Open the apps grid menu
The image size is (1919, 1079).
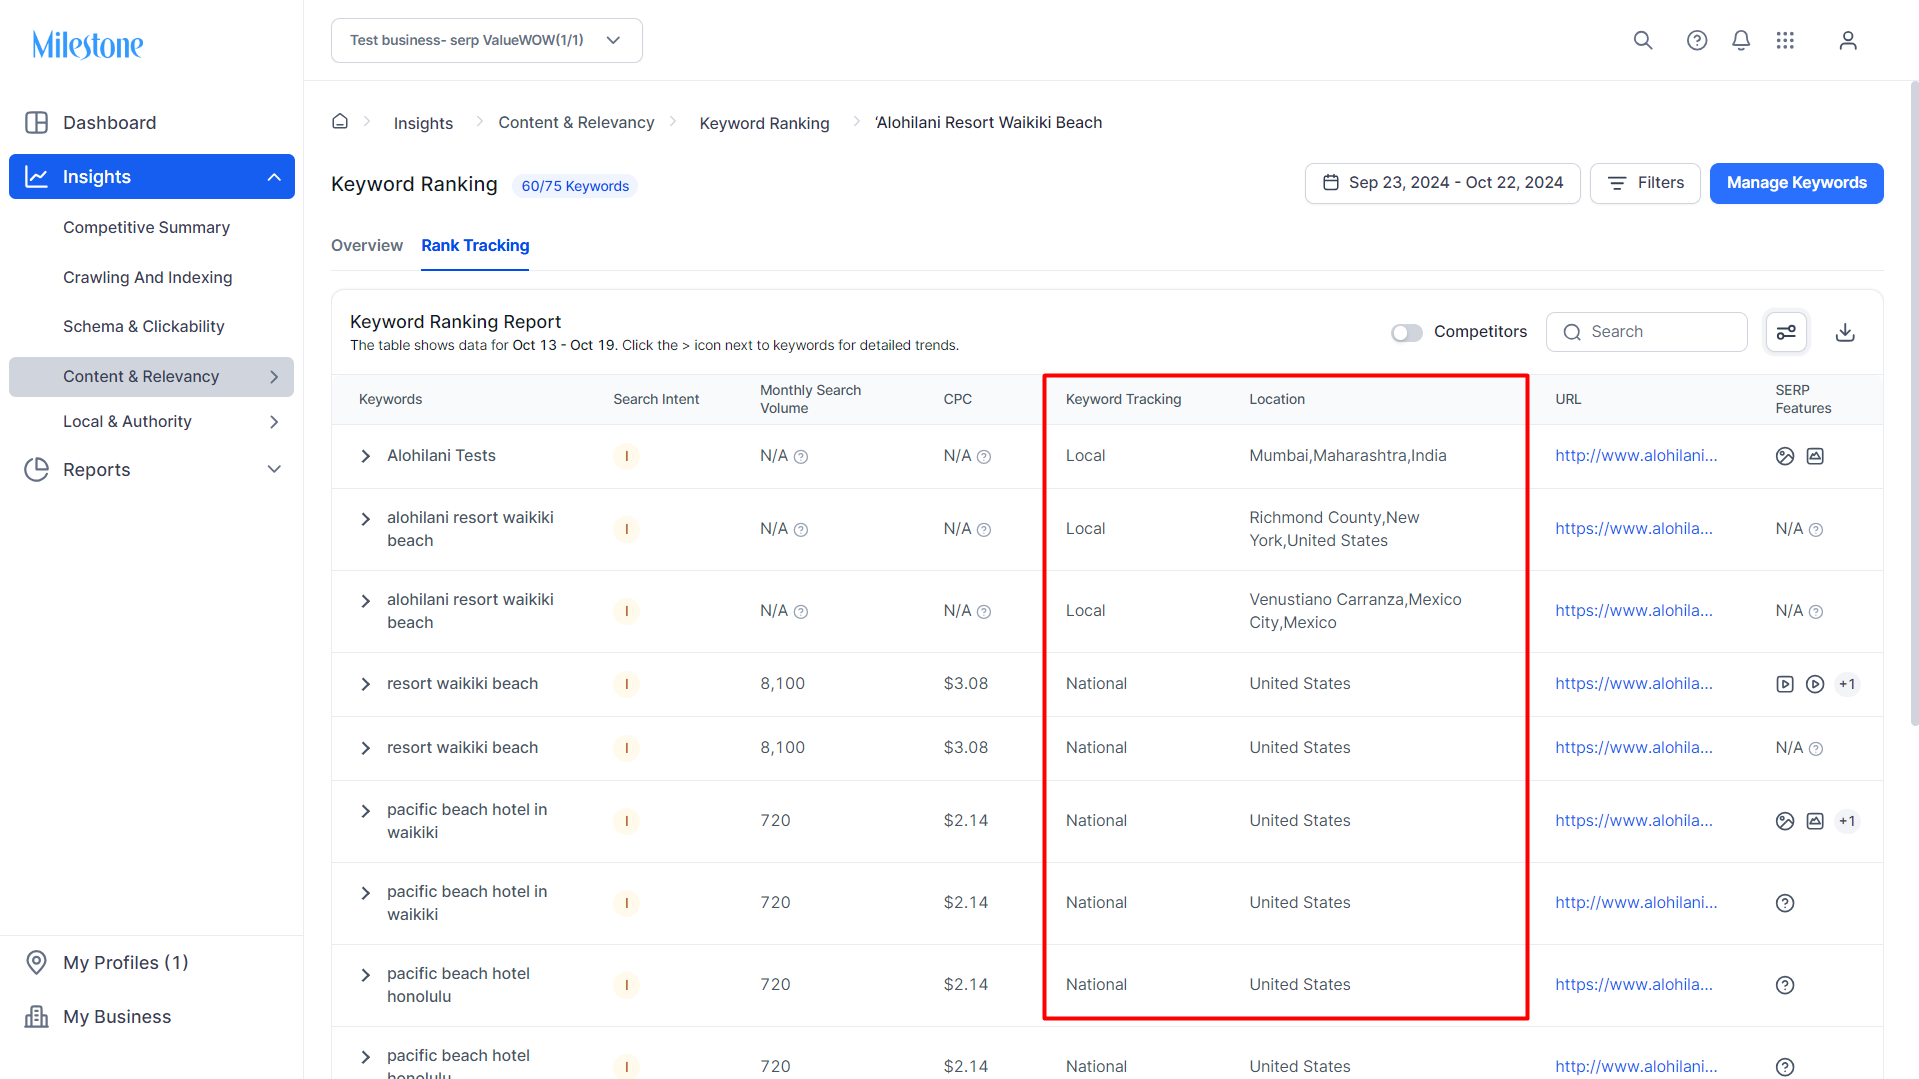(x=1785, y=40)
